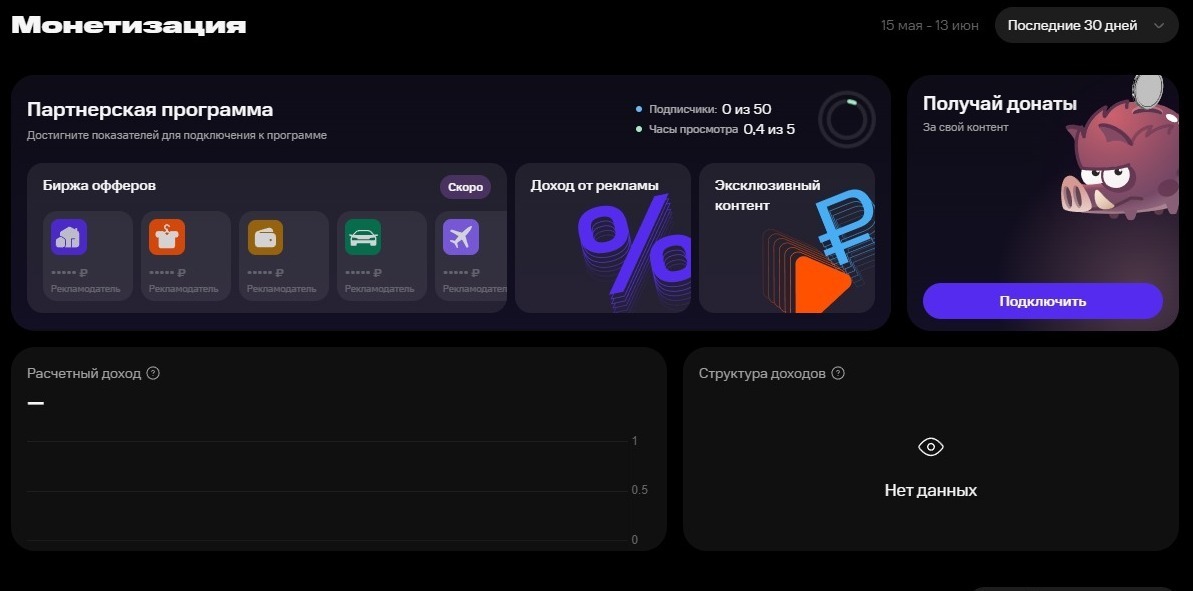Viewport: 1193px width, 591px height.
Task: Click the Скоро badge
Action: (x=465, y=187)
